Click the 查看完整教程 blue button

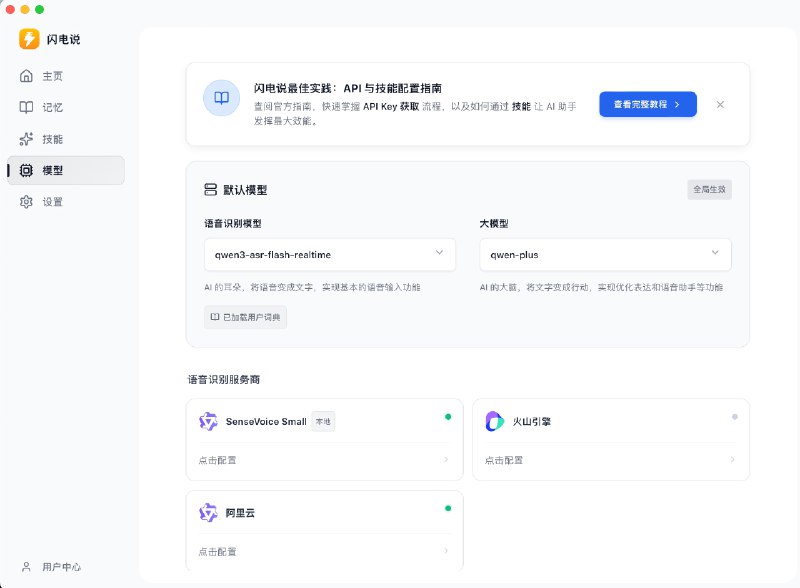(647, 103)
